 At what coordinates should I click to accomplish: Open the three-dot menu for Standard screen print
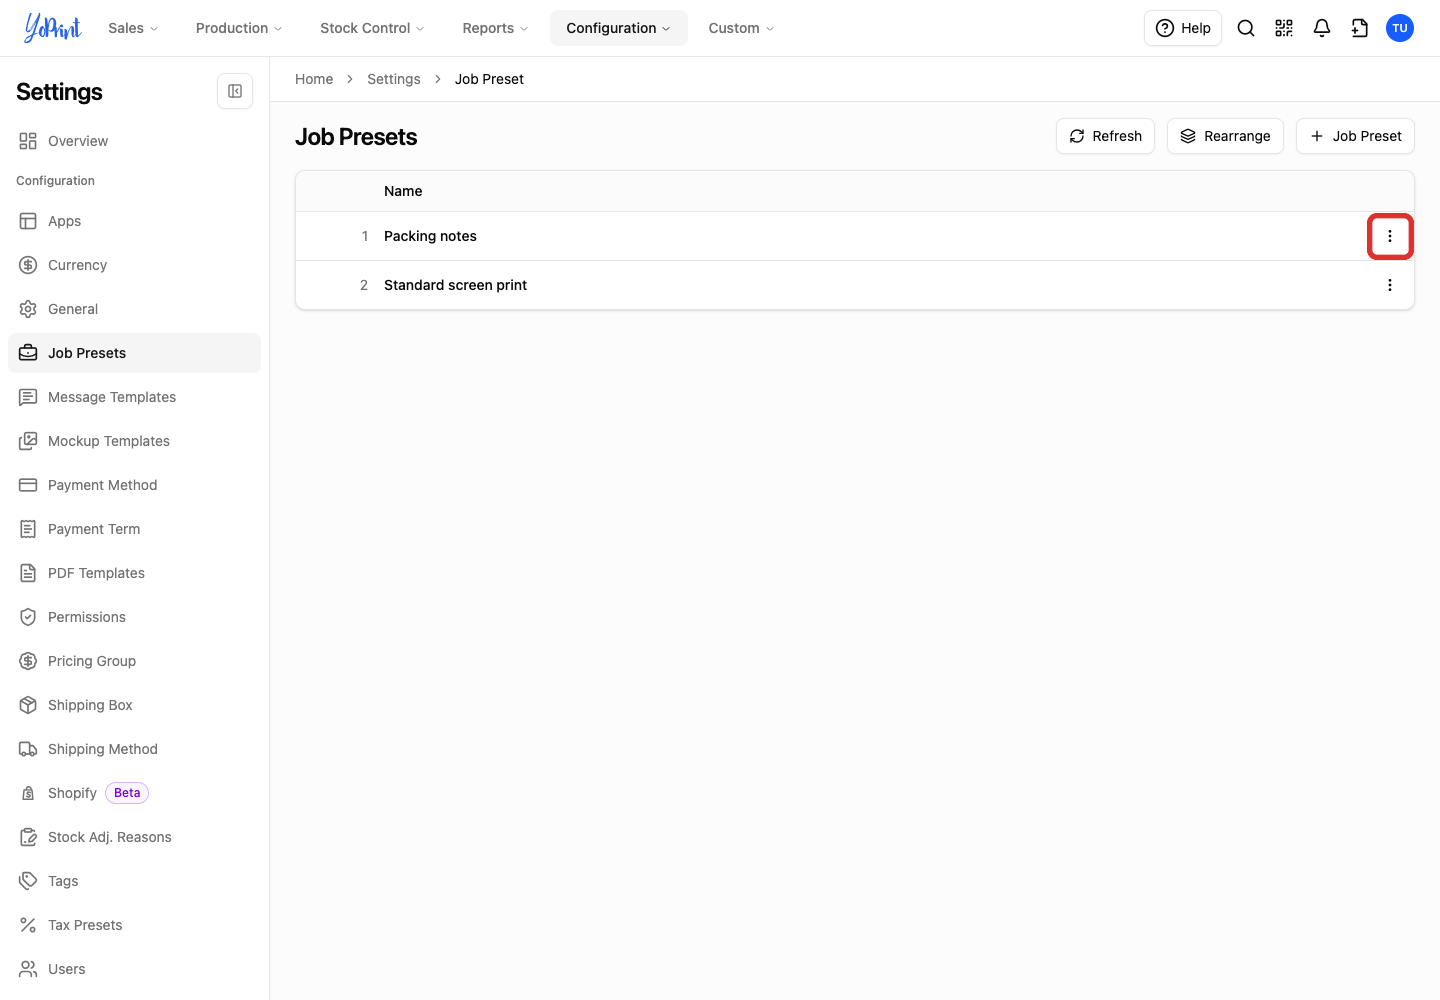click(x=1390, y=285)
